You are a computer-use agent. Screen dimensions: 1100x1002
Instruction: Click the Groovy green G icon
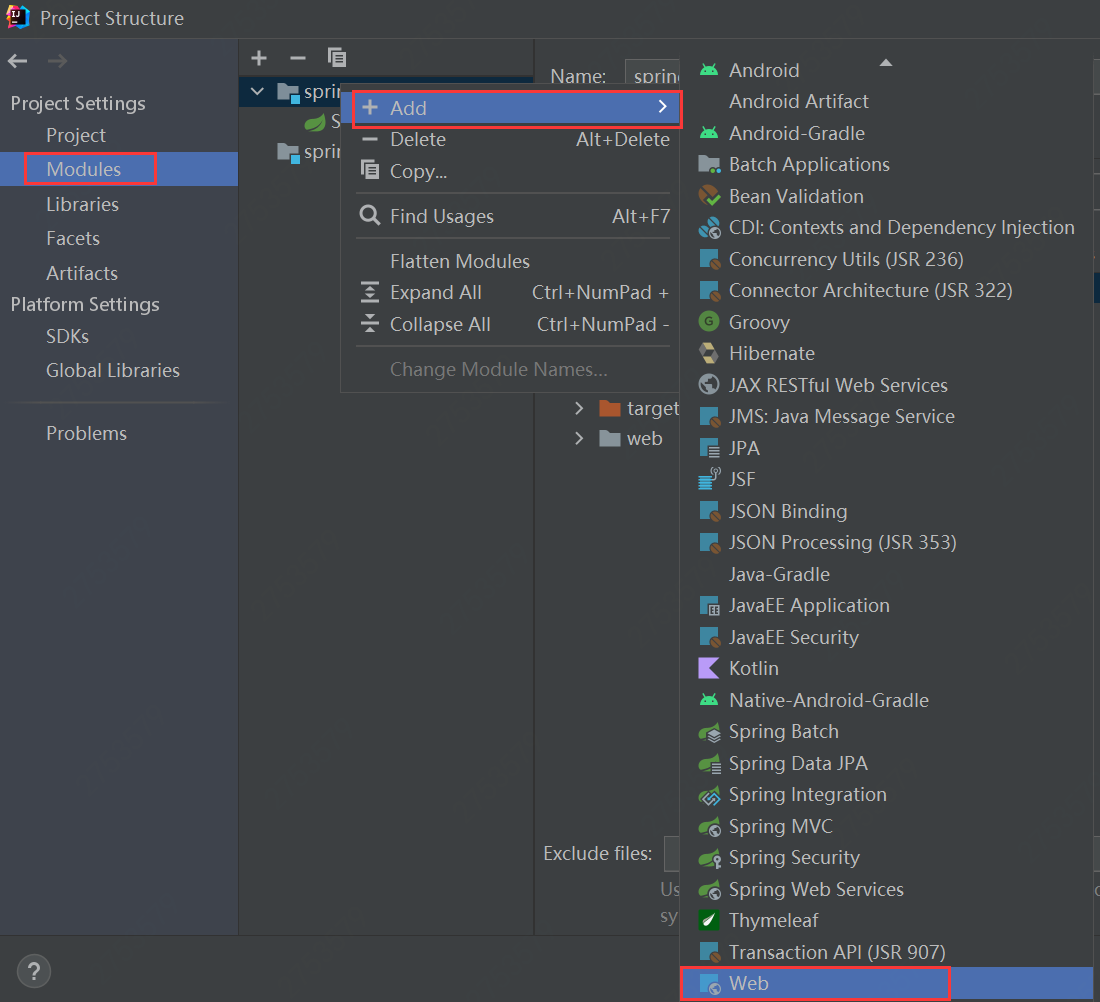coord(709,321)
